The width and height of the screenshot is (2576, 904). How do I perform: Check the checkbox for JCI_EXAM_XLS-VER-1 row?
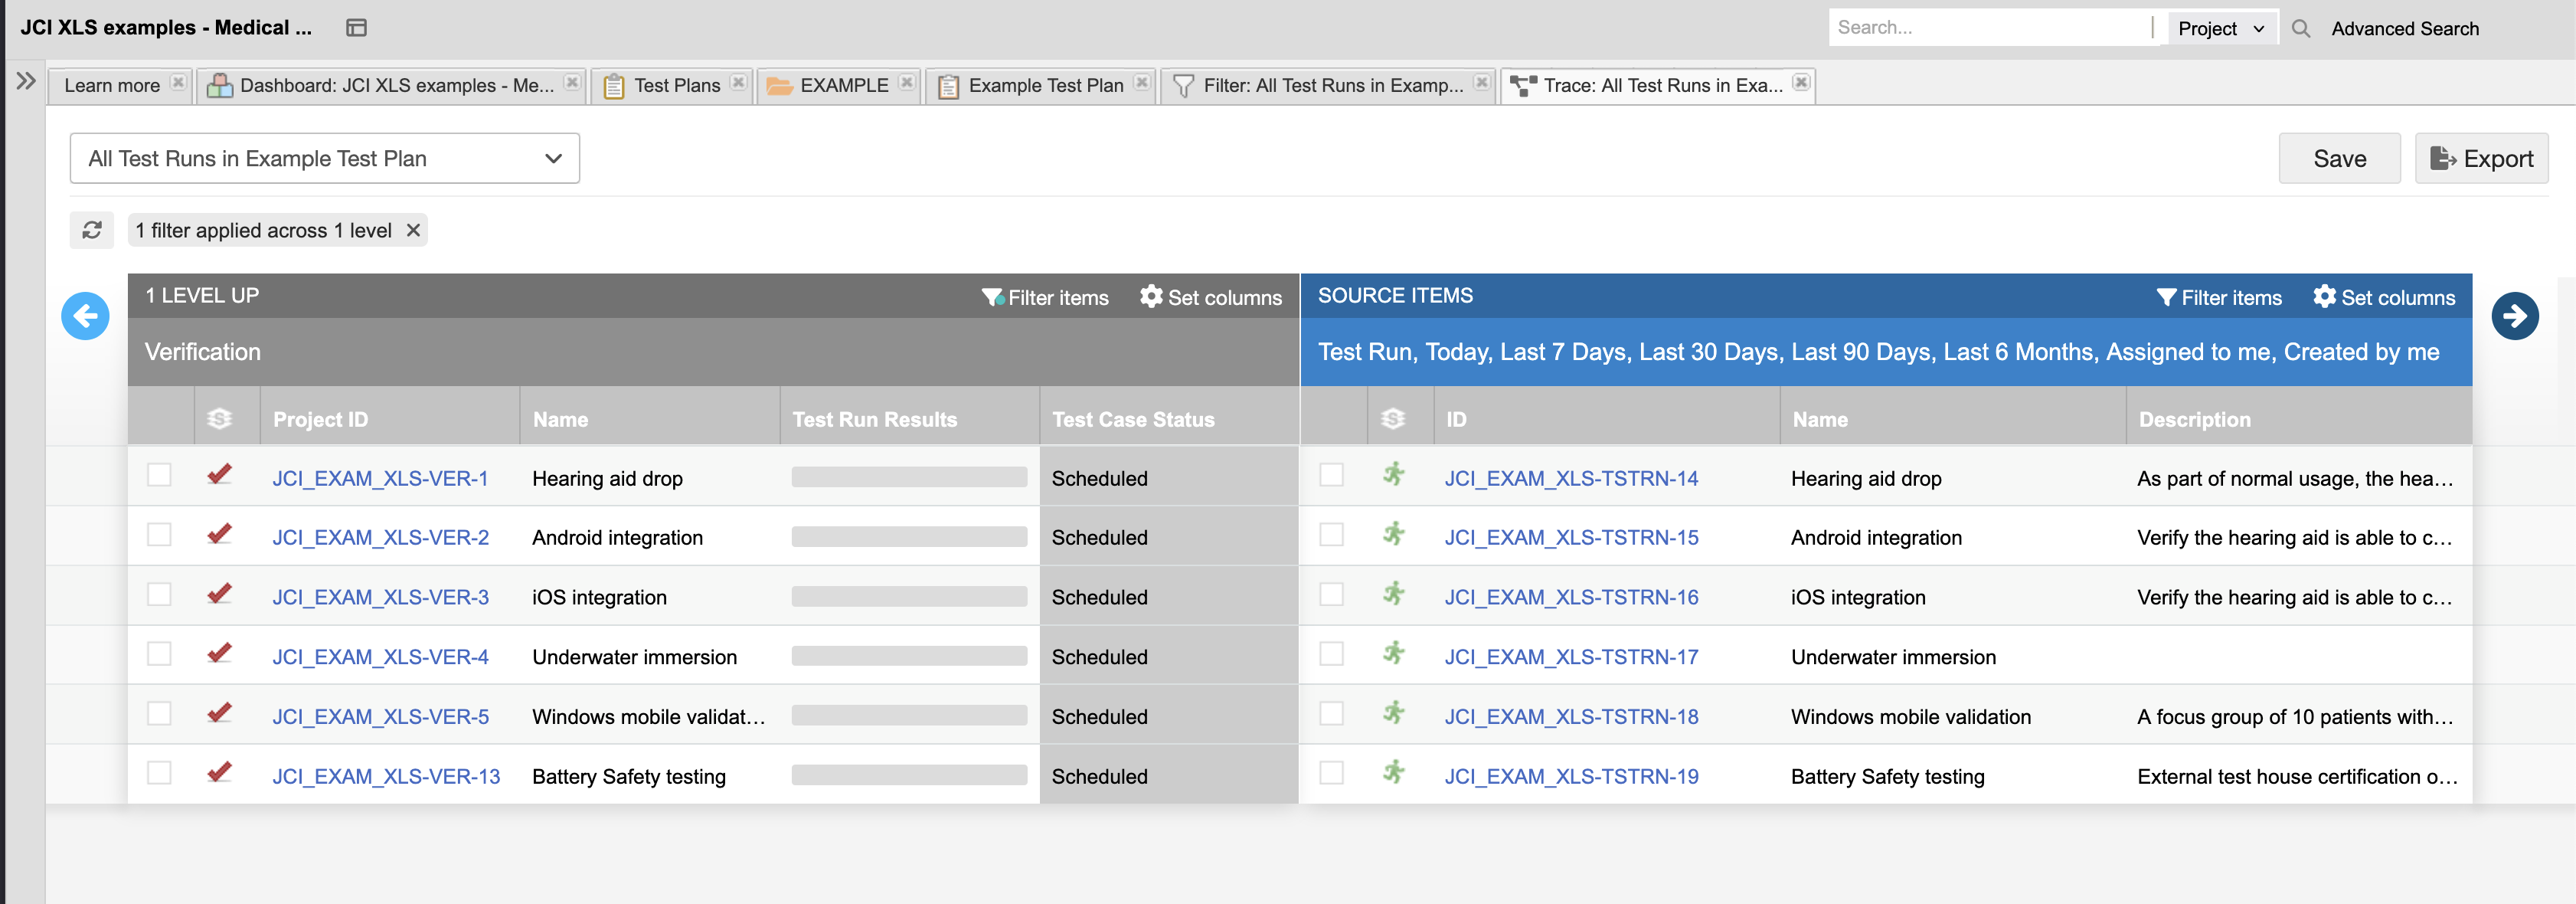coord(160,476)
